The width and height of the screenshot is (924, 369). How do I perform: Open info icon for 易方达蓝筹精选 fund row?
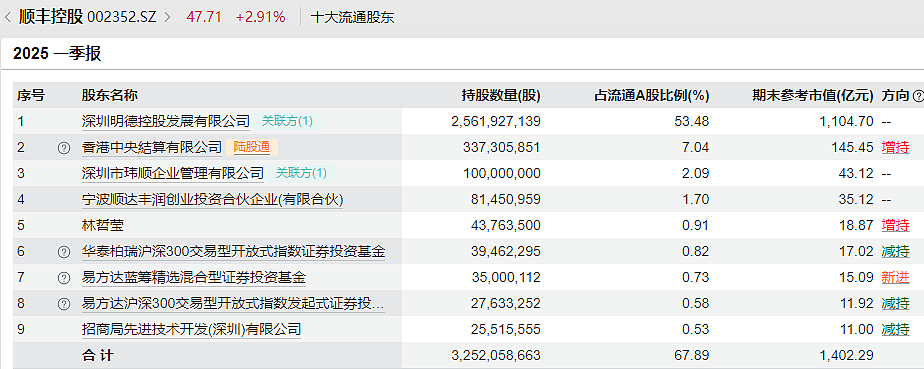[x=64, y=278]
